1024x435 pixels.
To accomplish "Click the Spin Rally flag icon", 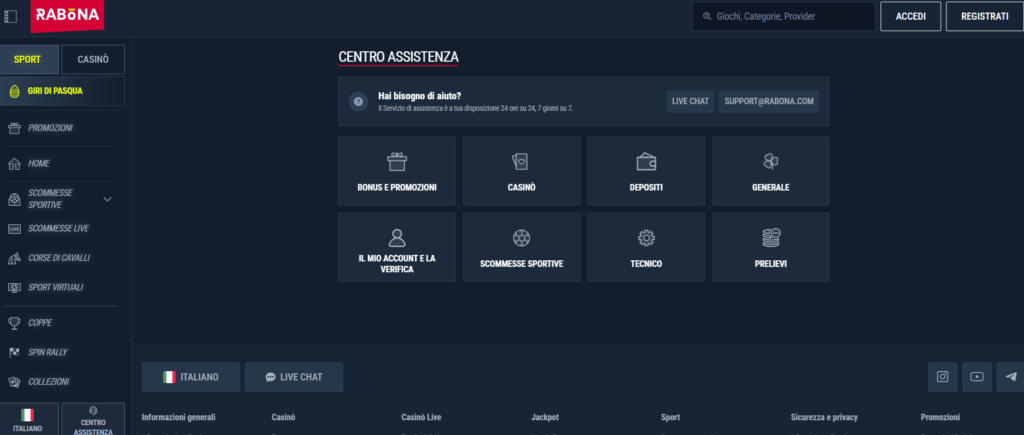I will pos(14,352).
